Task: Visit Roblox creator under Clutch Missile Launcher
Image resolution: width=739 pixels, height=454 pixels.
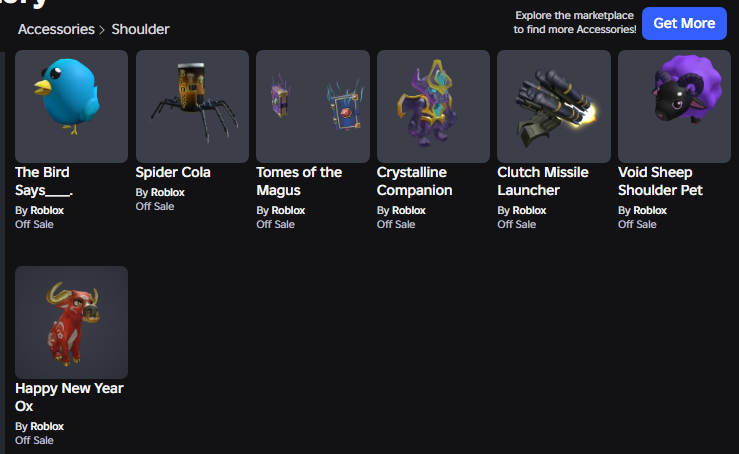Action: click(529, 210)
